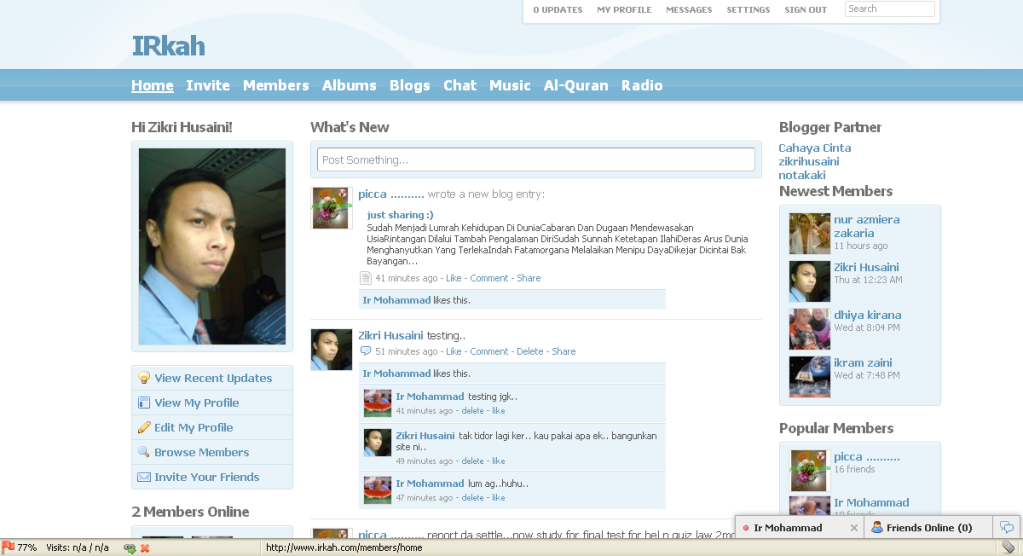The height and width of the screenshot is (556, 1023).
Task: Open the 'just sharing :)' blog entry
Action: [400, 215]
